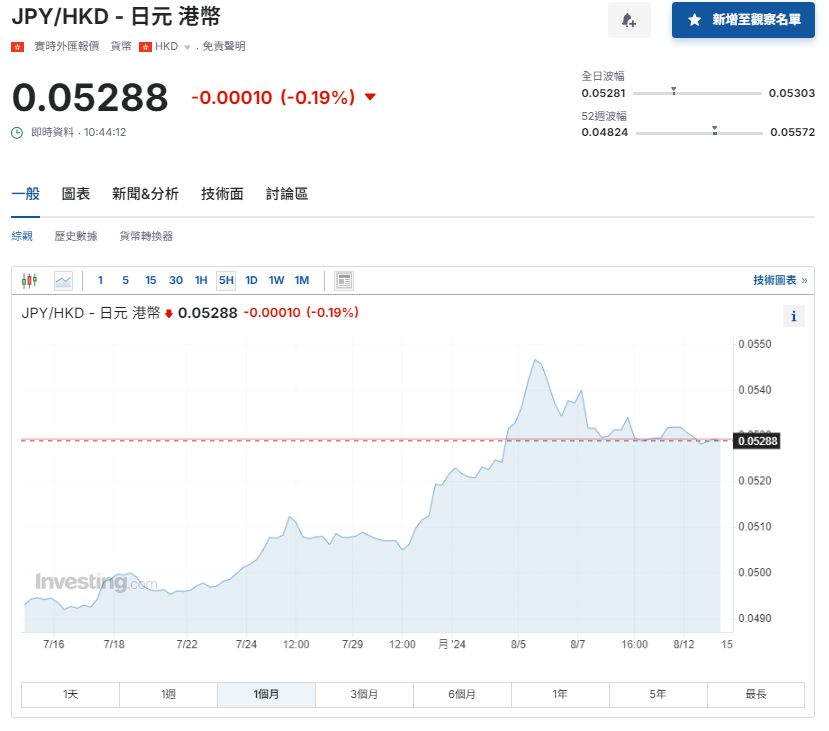829x731 pixels.
Task: Open the news panel icon in chart toolbar
Action: (344, 281)
